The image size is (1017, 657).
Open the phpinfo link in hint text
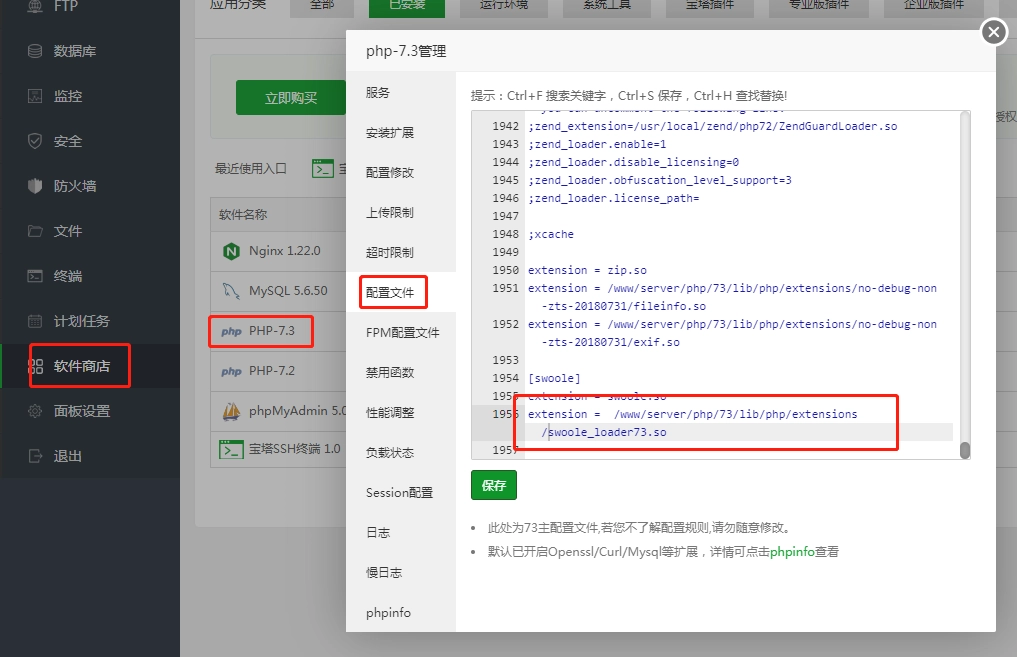(790, 551)
